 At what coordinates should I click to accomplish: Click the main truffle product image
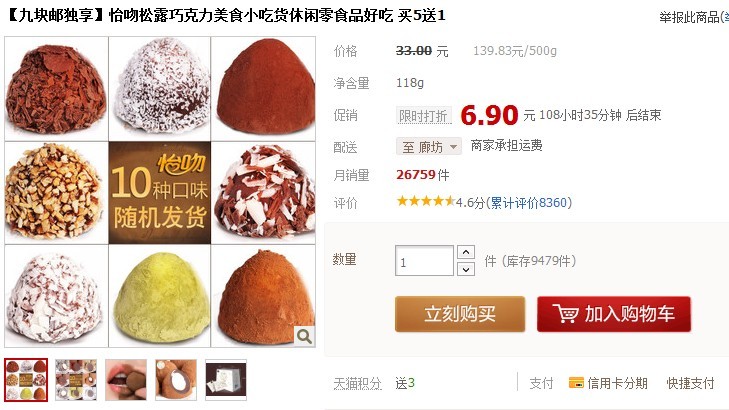[x=160, y=192]
